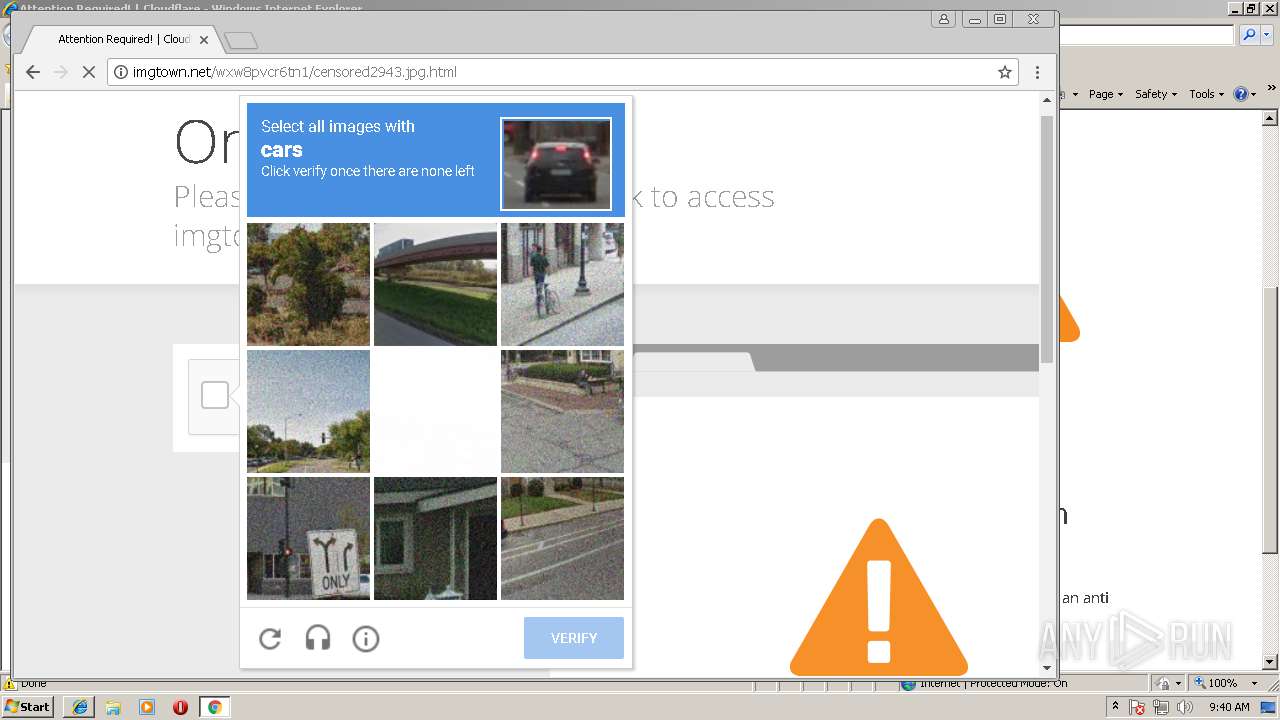Screen dimensions: 1280x720
Task: Switch to Chrome taskbar button
Action: click(x=214, y=707)
